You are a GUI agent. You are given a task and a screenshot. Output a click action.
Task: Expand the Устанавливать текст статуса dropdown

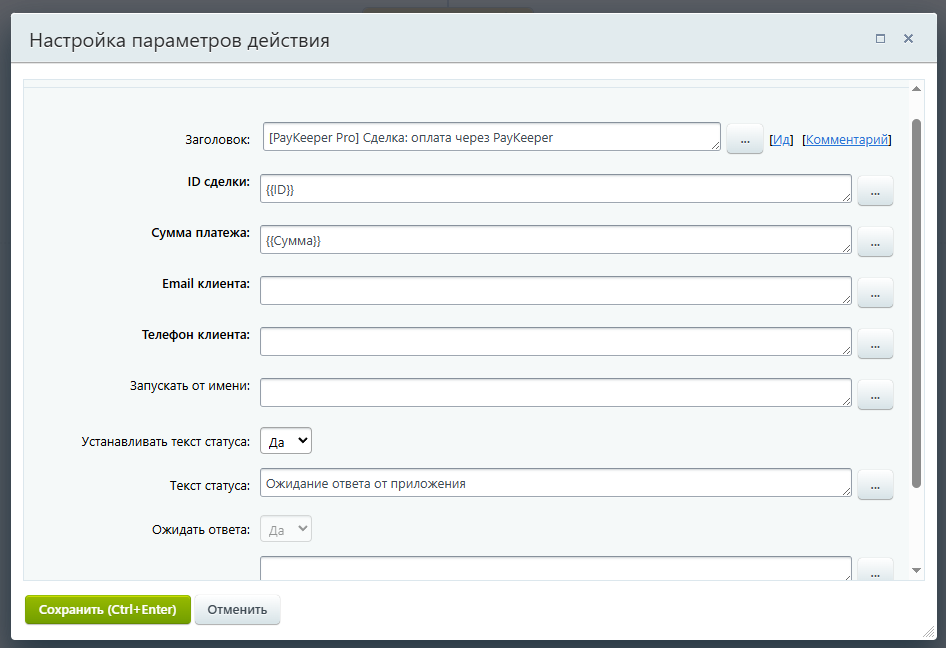(286, 441)
